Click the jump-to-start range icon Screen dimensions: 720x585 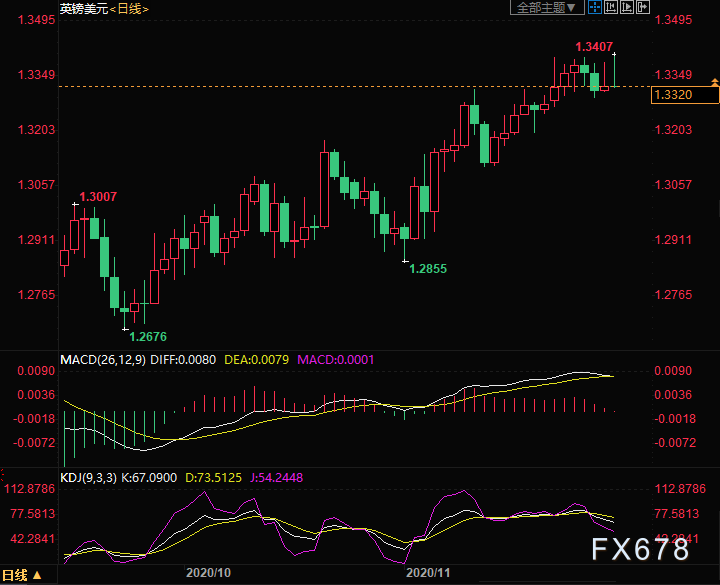coord(610,8)
